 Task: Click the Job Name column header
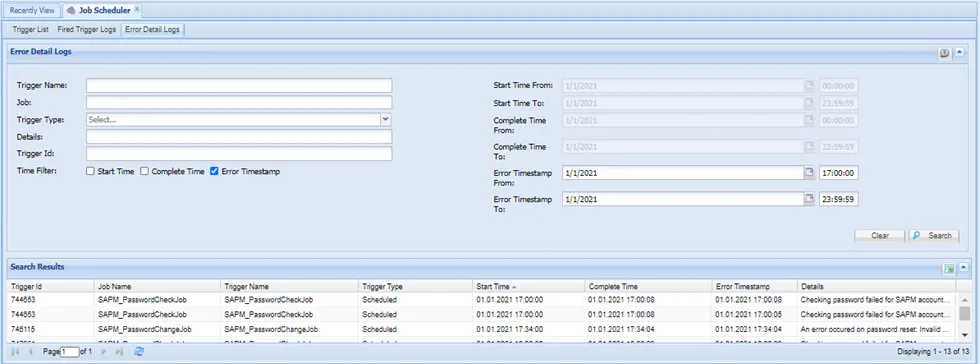tap(157, 286)
